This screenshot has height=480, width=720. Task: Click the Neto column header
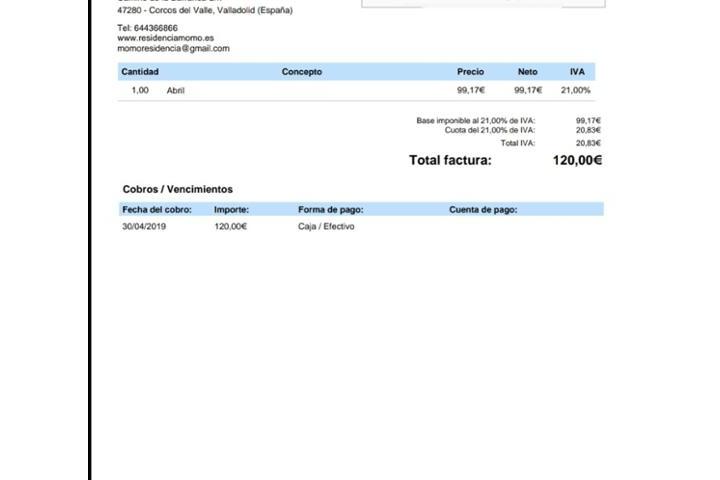point(527,72)
